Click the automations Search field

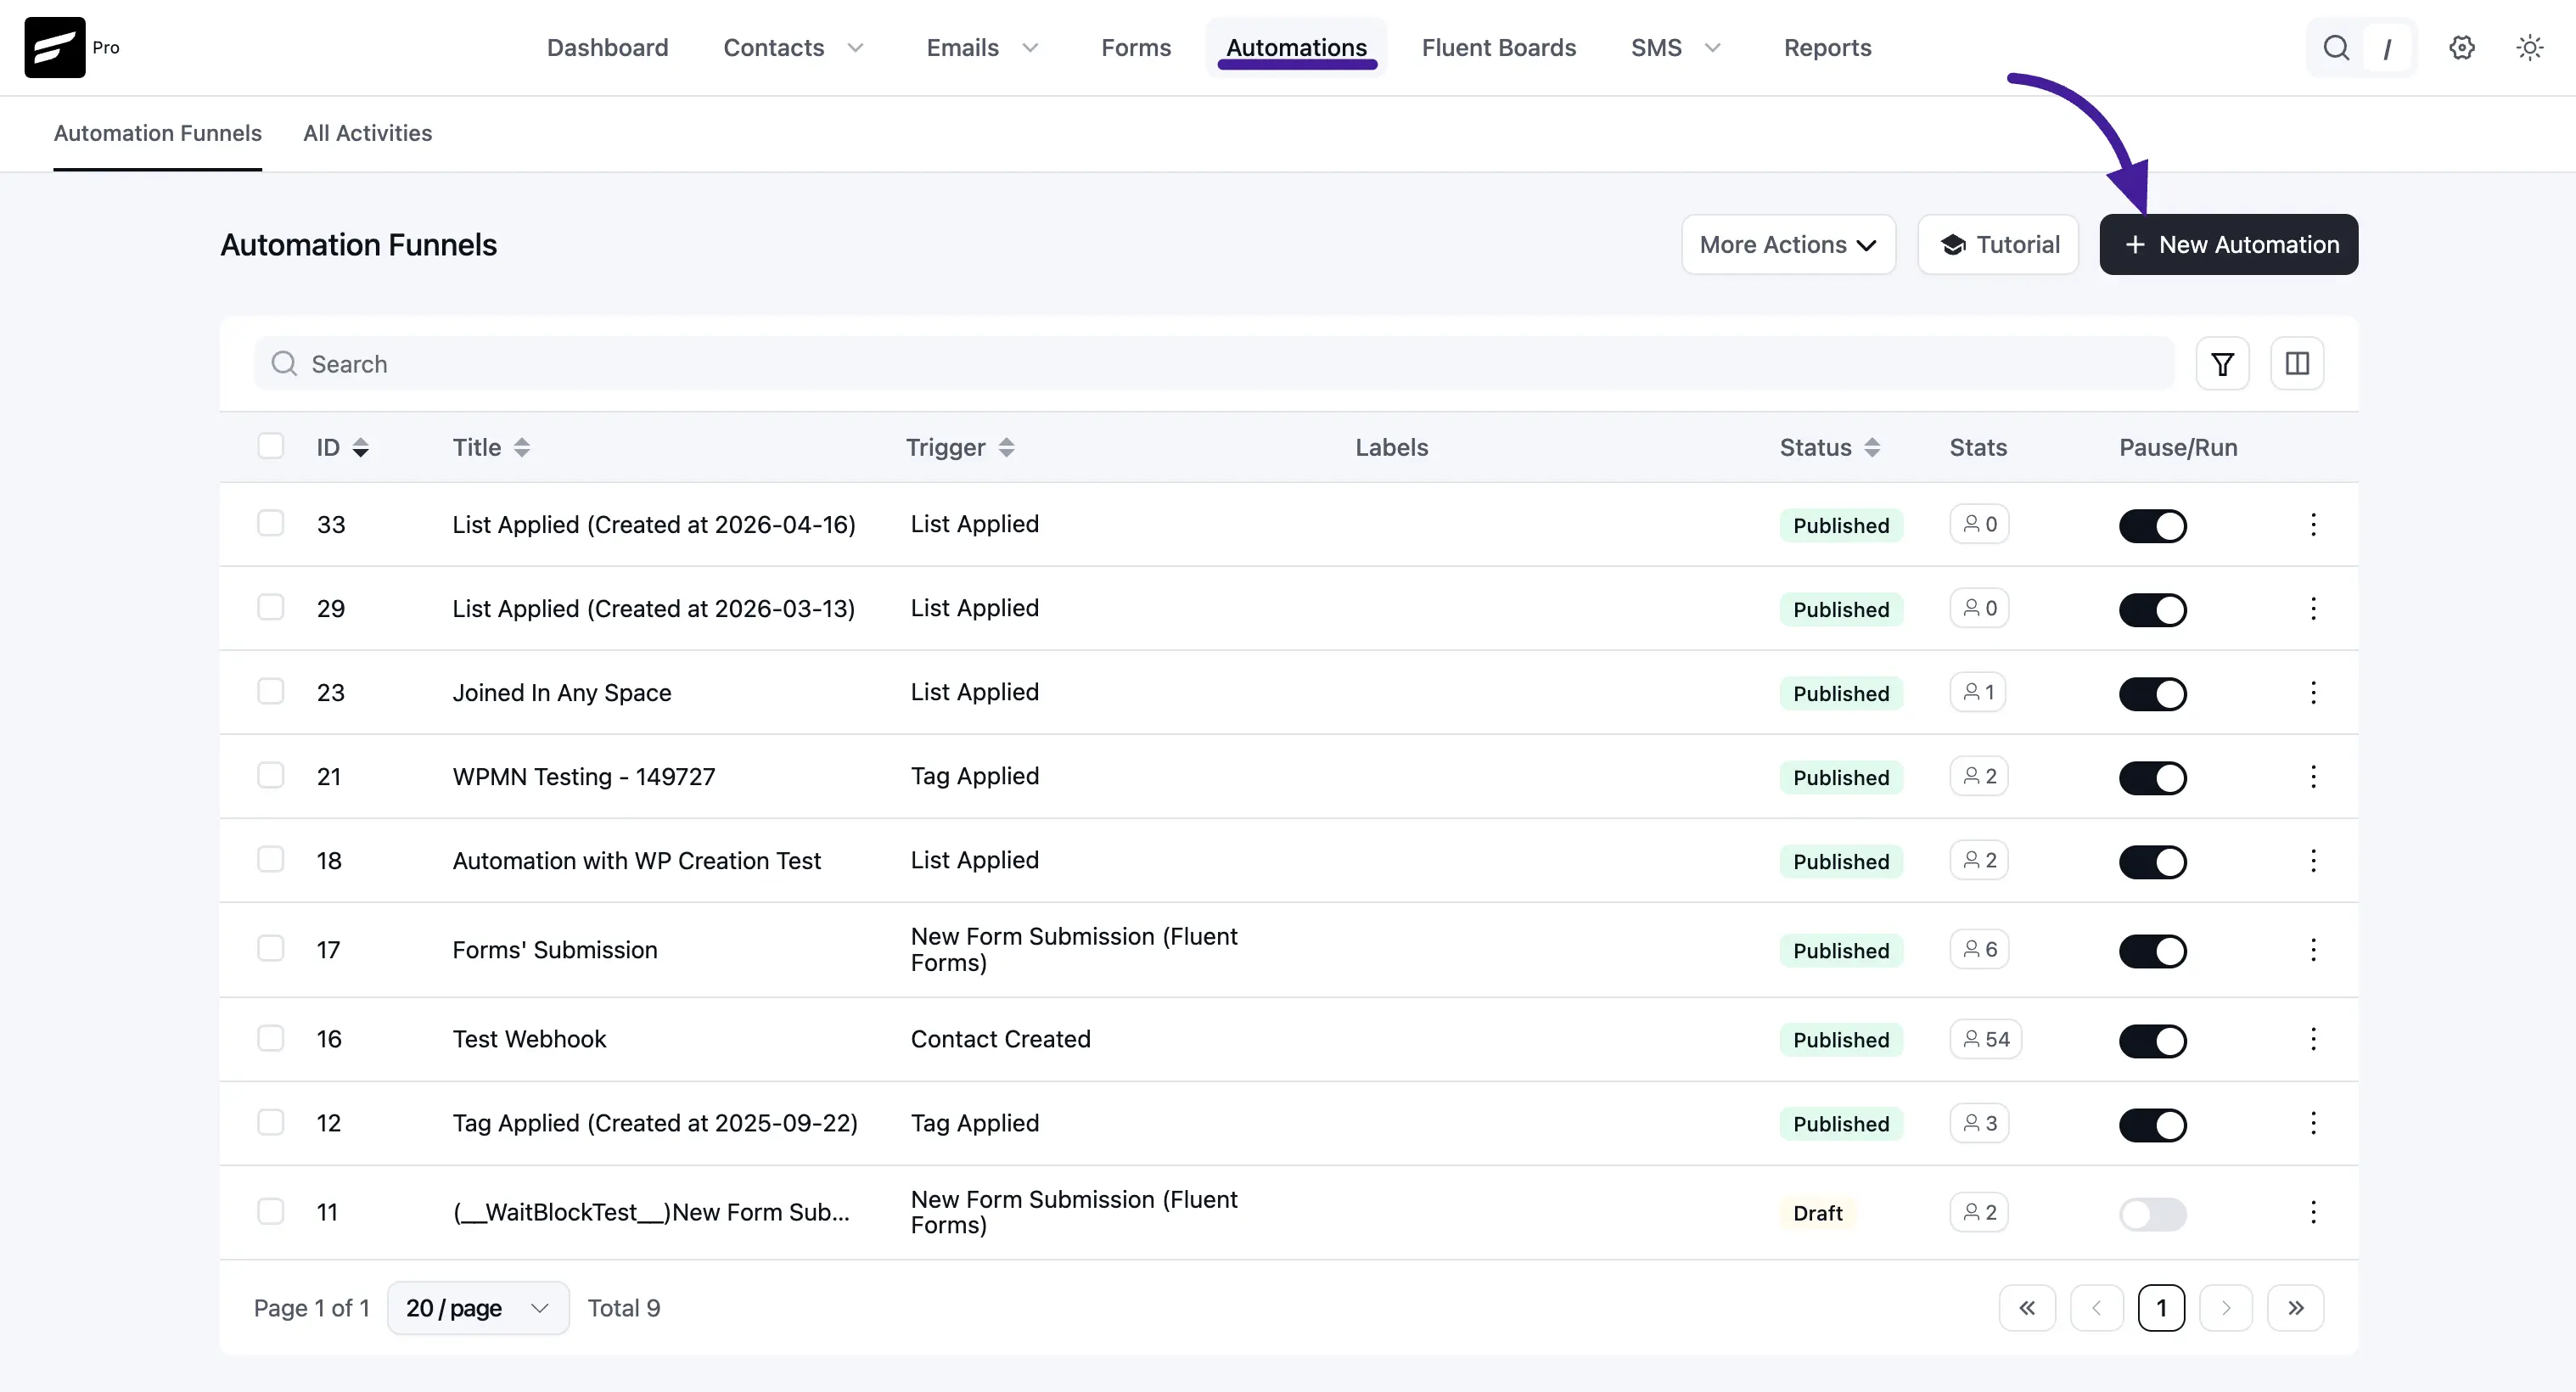point(1213,364)
